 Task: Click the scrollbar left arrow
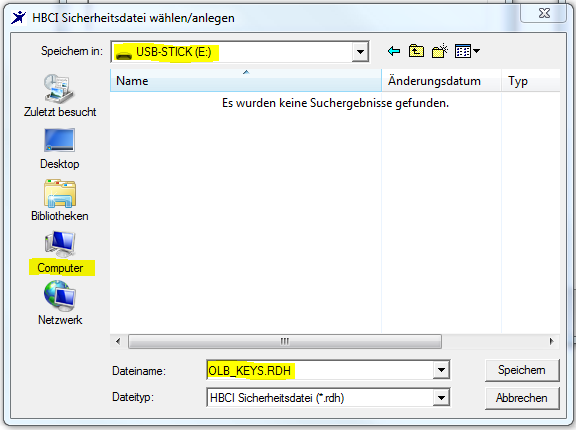[x=118, y=342]
